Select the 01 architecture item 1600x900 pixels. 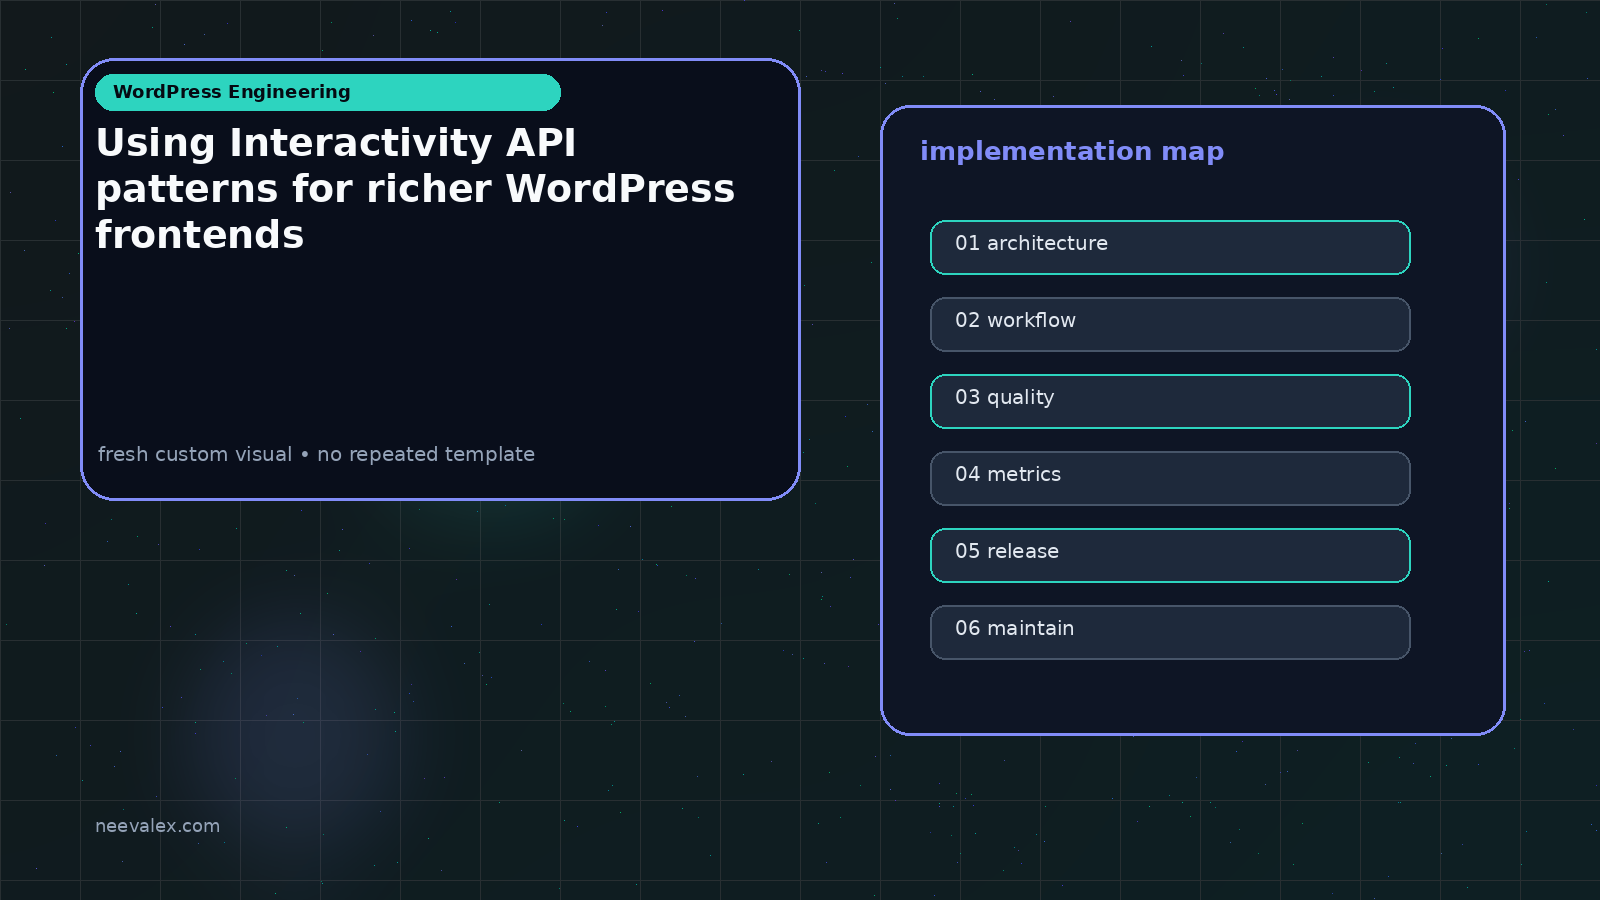(1170, 247)
